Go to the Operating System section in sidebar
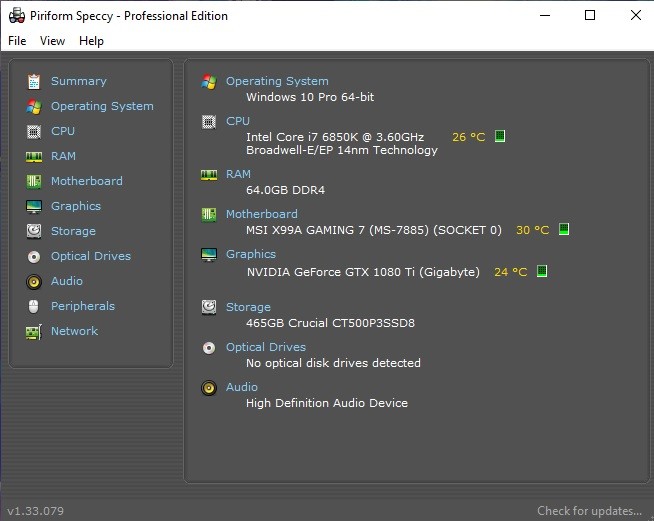Viewport: 654px width, 521px height. (x=102, y=106)
